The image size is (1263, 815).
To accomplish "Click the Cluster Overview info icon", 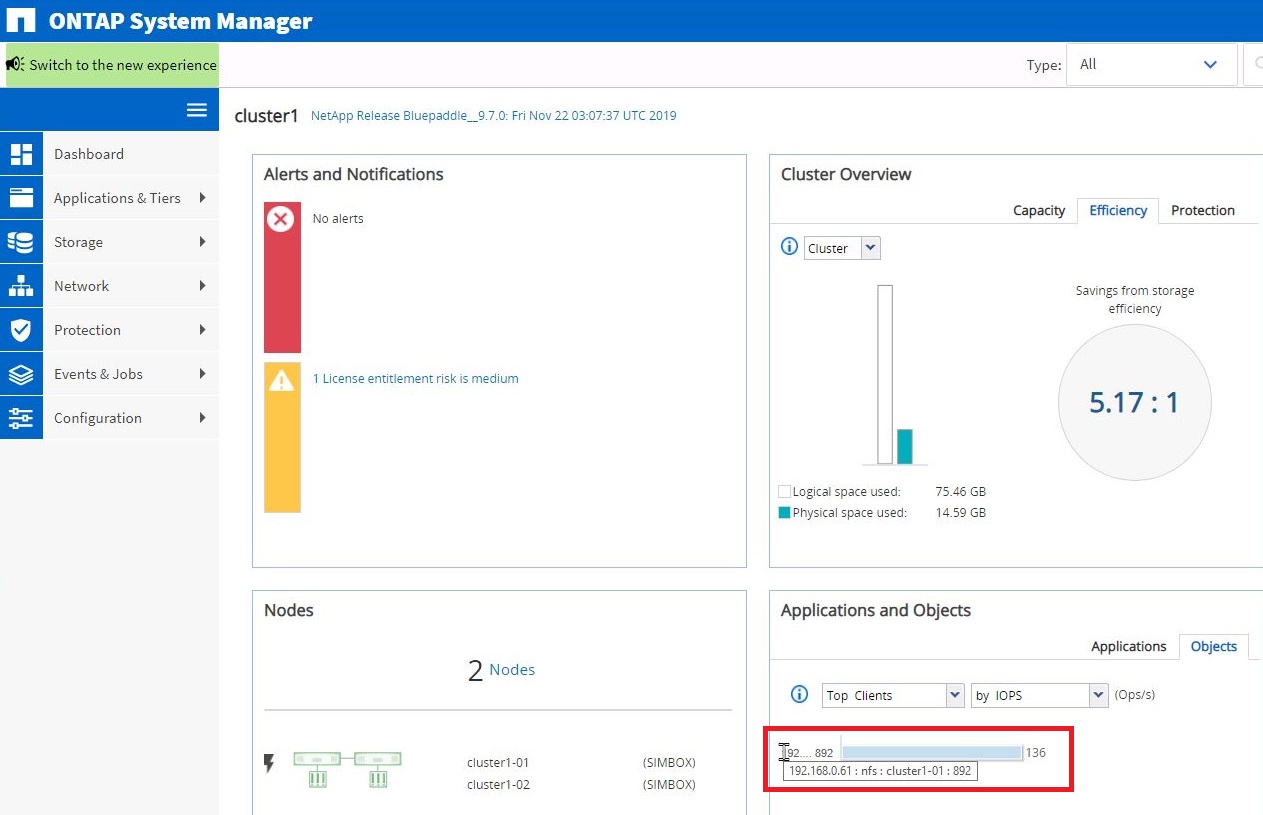I will click(789, 247).
